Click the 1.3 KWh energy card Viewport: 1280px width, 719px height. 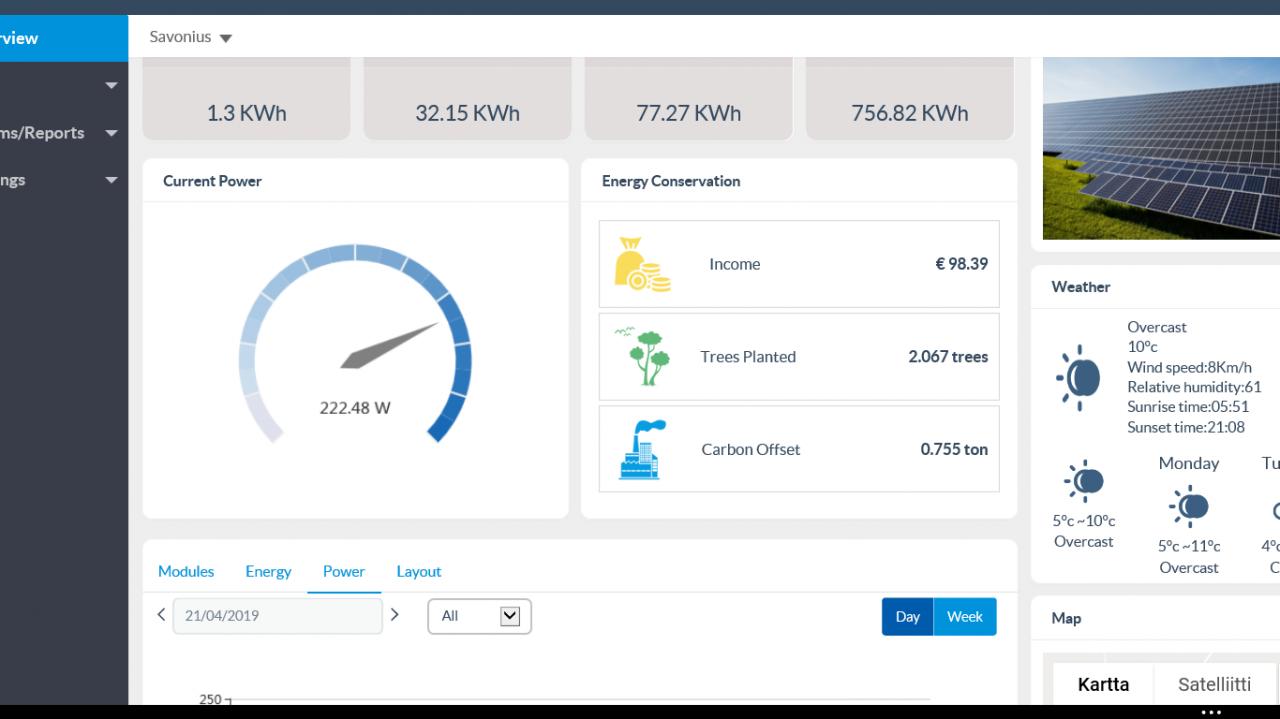[247, 99]
